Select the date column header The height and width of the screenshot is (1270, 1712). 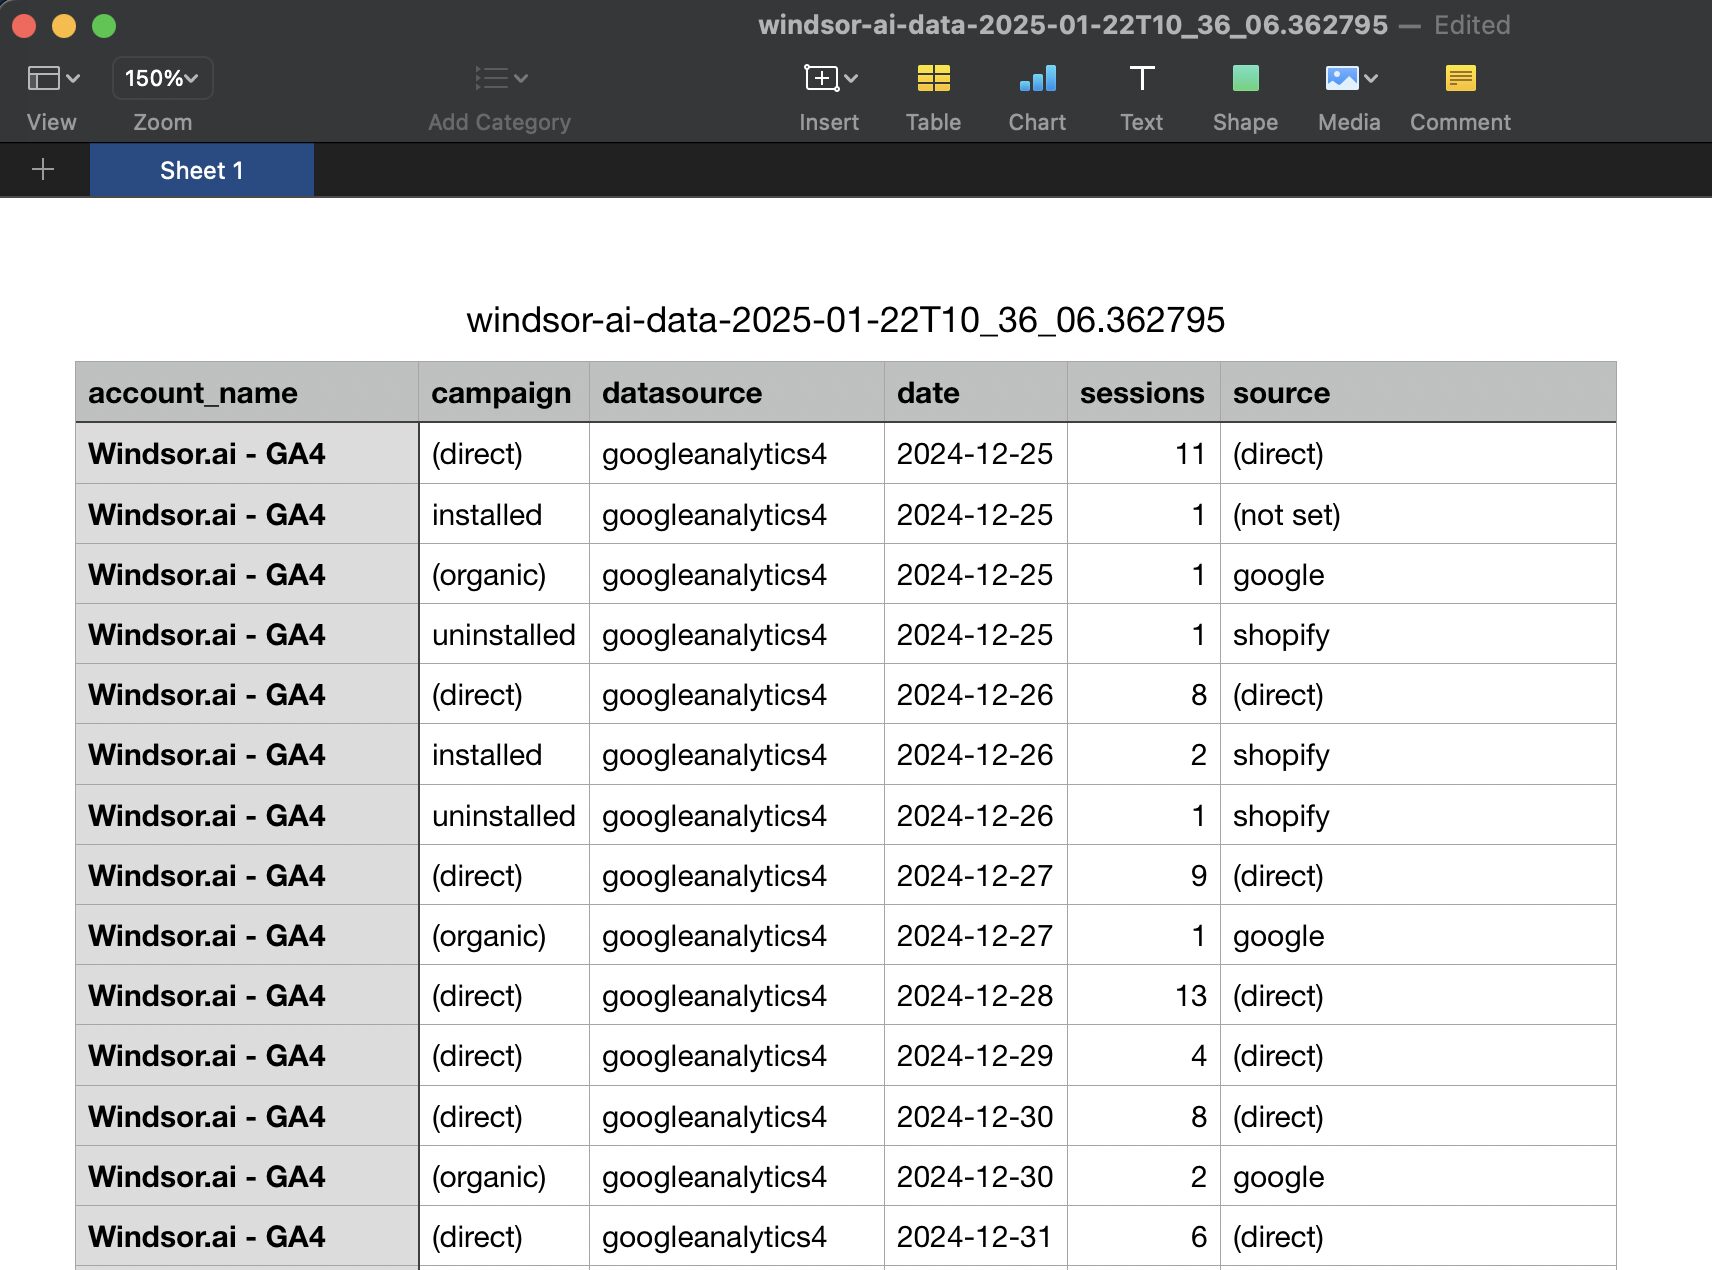tap(976, 393)
